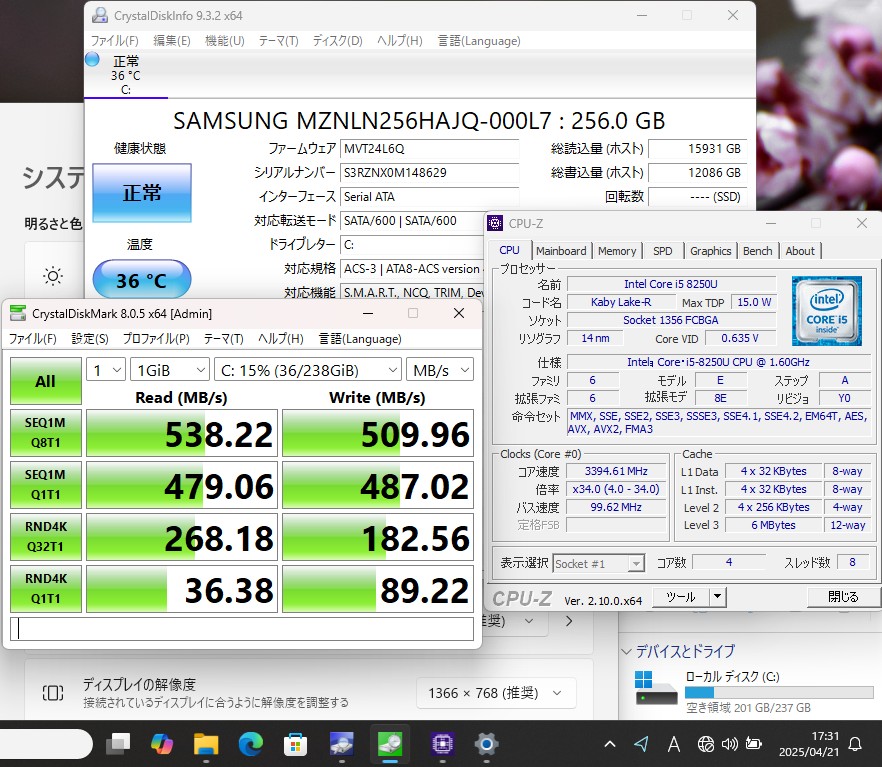Viewport: 882px width, 767px height.
Task: Select the Local Disk (C:) drive icon
Action: pos(655,688)
